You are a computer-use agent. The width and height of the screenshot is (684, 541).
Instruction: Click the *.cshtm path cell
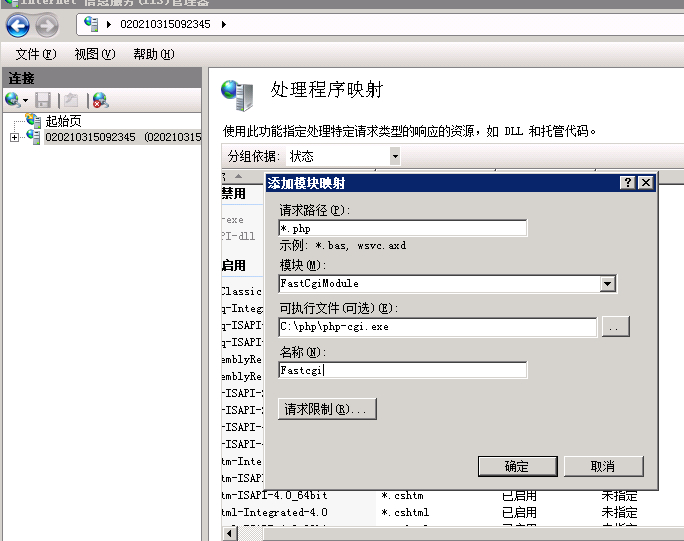click(402, 496)
